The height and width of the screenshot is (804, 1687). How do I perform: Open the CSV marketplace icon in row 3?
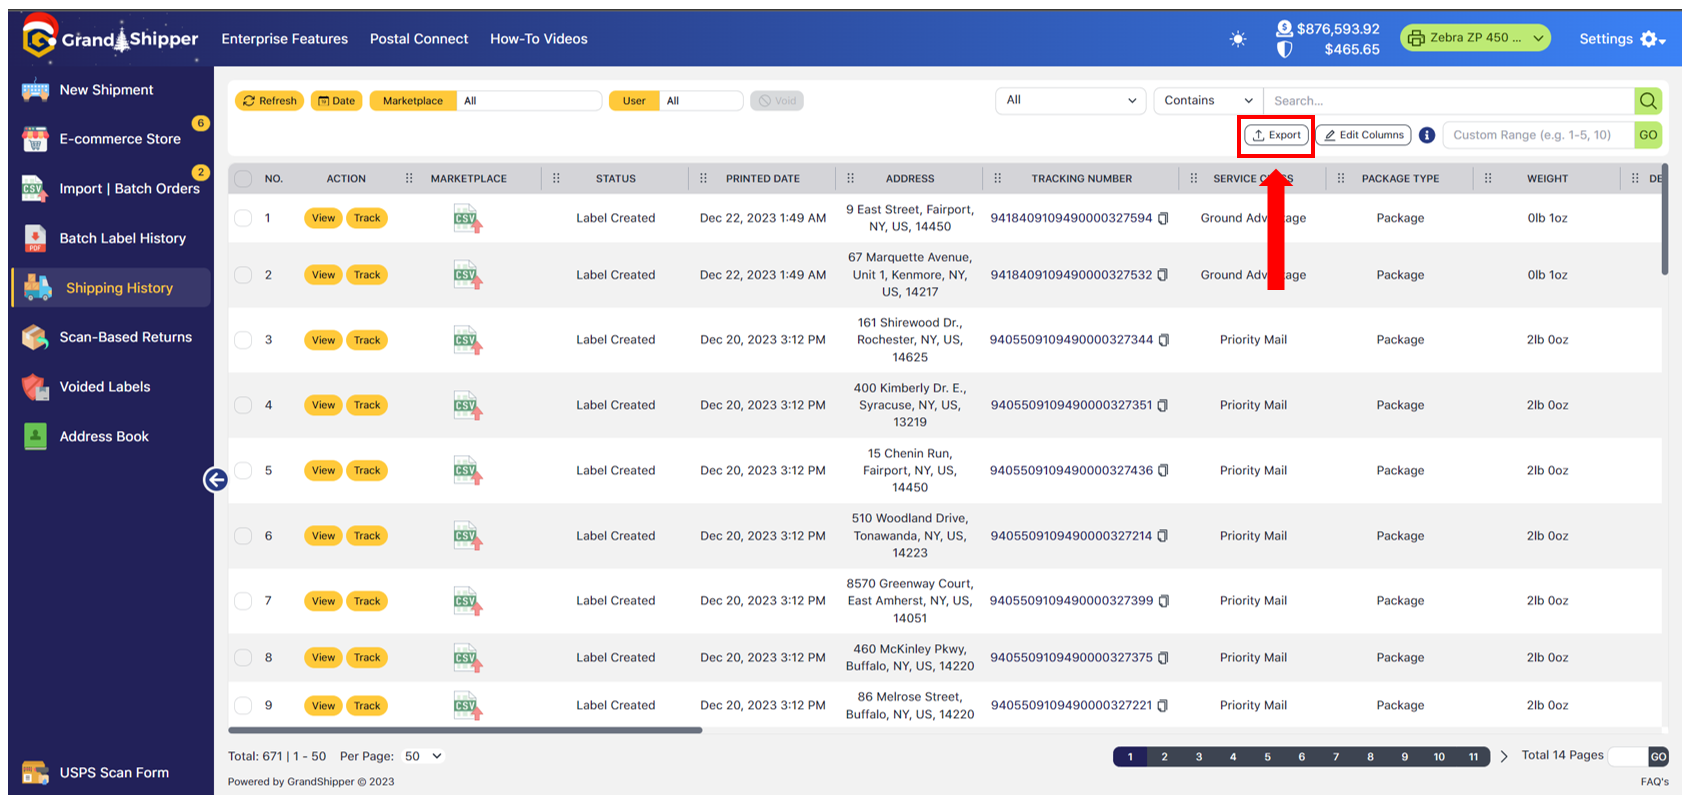pyautogui.click(x=467, y=340)
